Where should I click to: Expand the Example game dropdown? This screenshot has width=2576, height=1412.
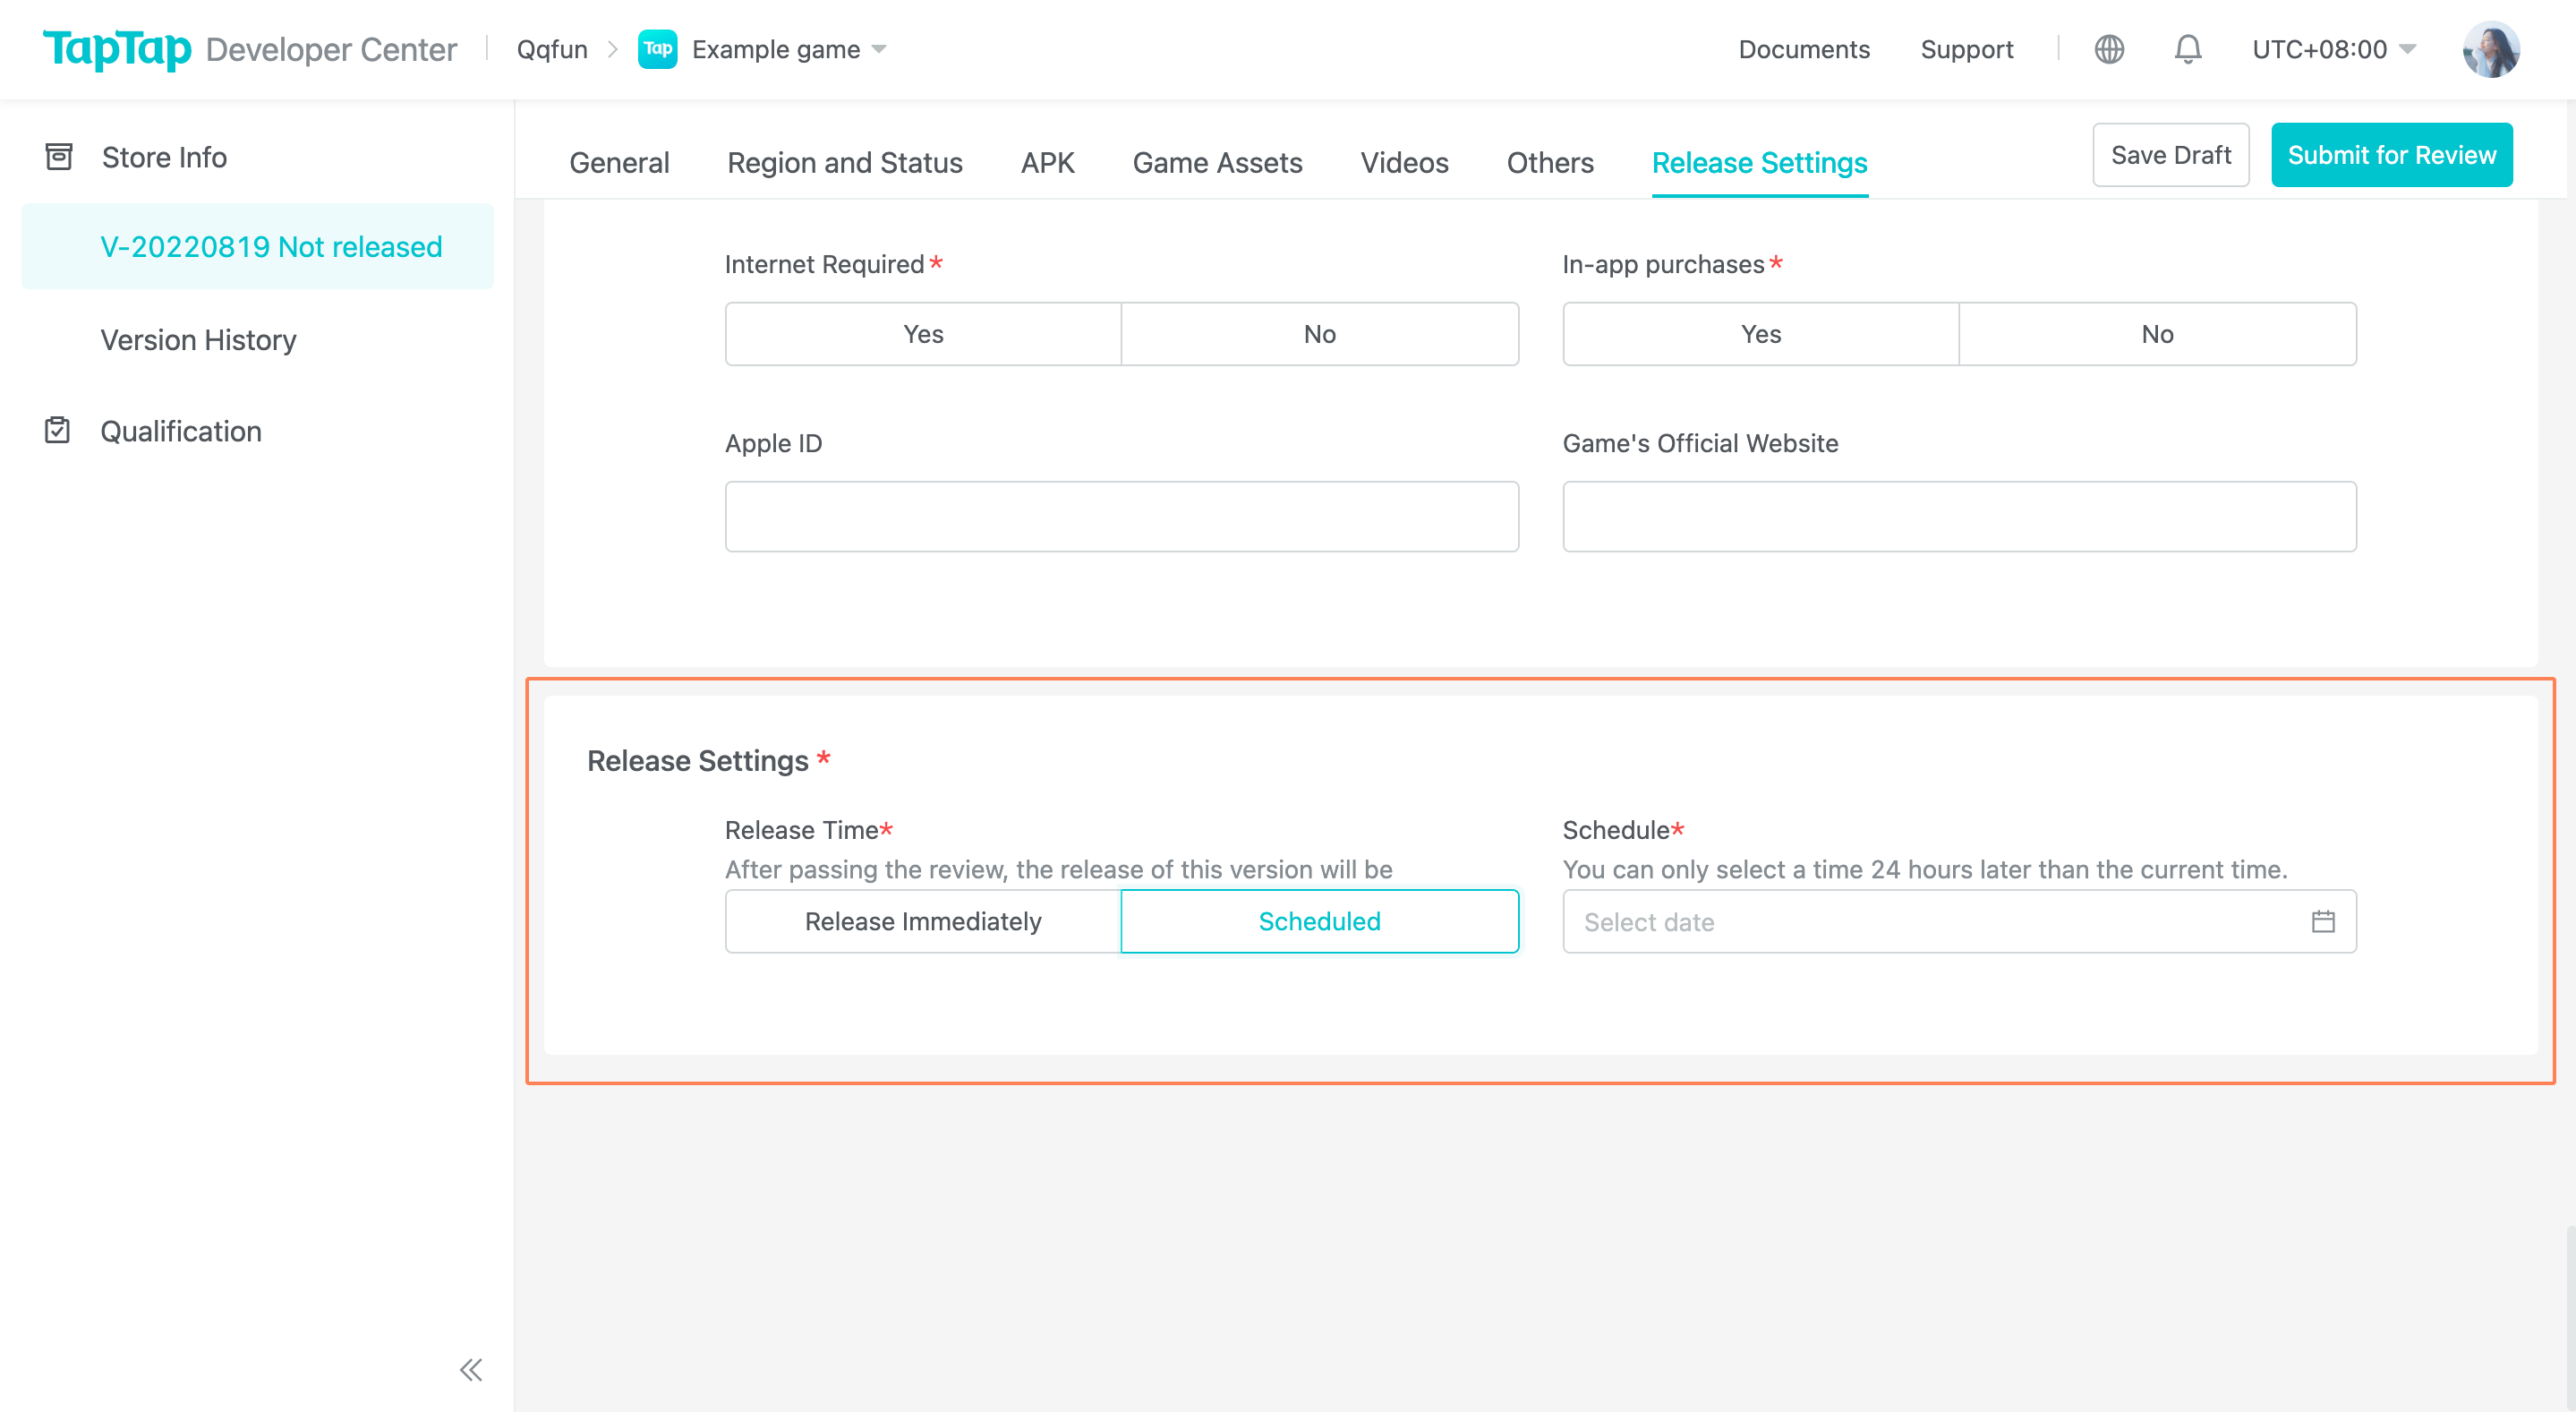(x=879, y=49)
